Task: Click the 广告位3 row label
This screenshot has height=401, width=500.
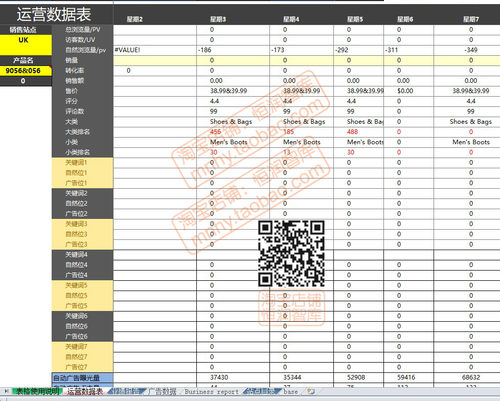Action: pyautogui.click(x=83, y=244)
